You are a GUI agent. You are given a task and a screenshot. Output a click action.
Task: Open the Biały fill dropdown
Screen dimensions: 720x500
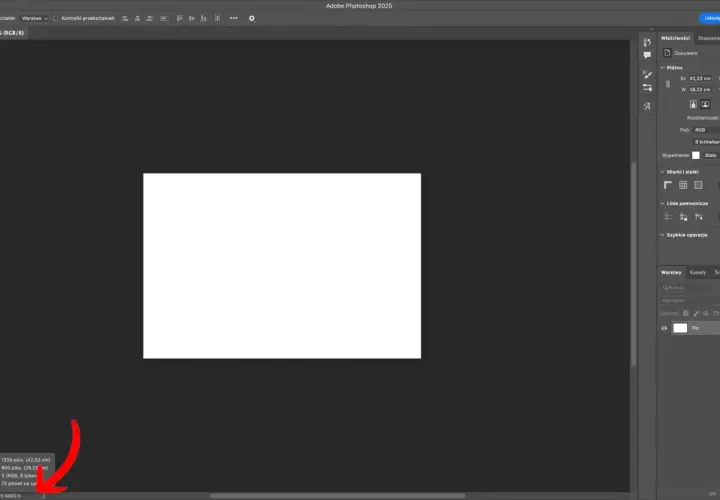pos(712,155)
